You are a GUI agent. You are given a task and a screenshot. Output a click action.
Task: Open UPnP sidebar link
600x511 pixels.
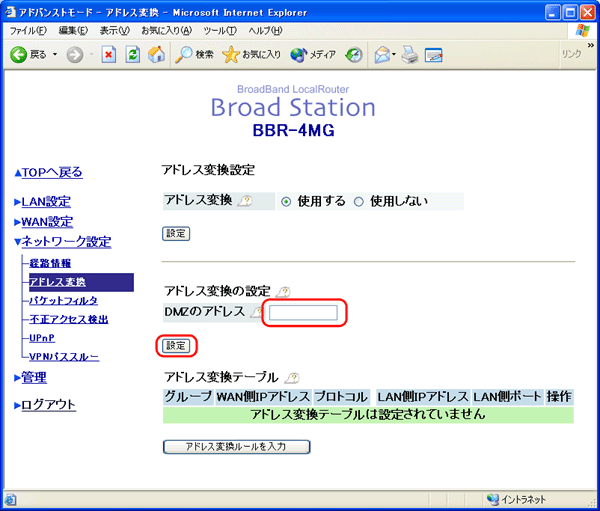42,338
